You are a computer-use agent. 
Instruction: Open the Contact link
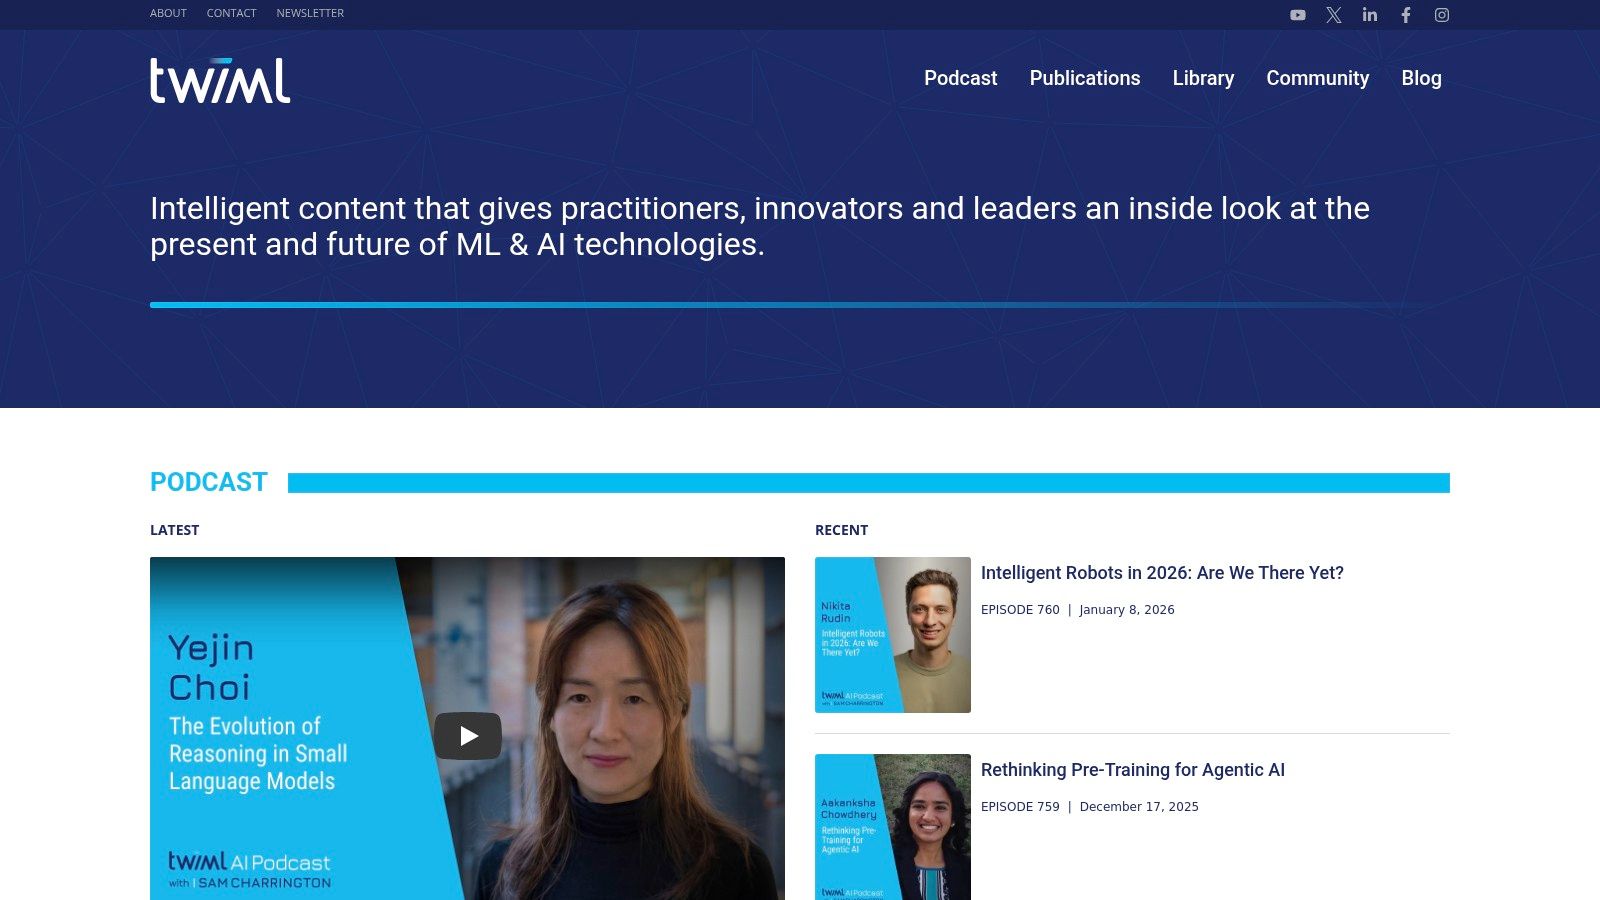(231, 13)
